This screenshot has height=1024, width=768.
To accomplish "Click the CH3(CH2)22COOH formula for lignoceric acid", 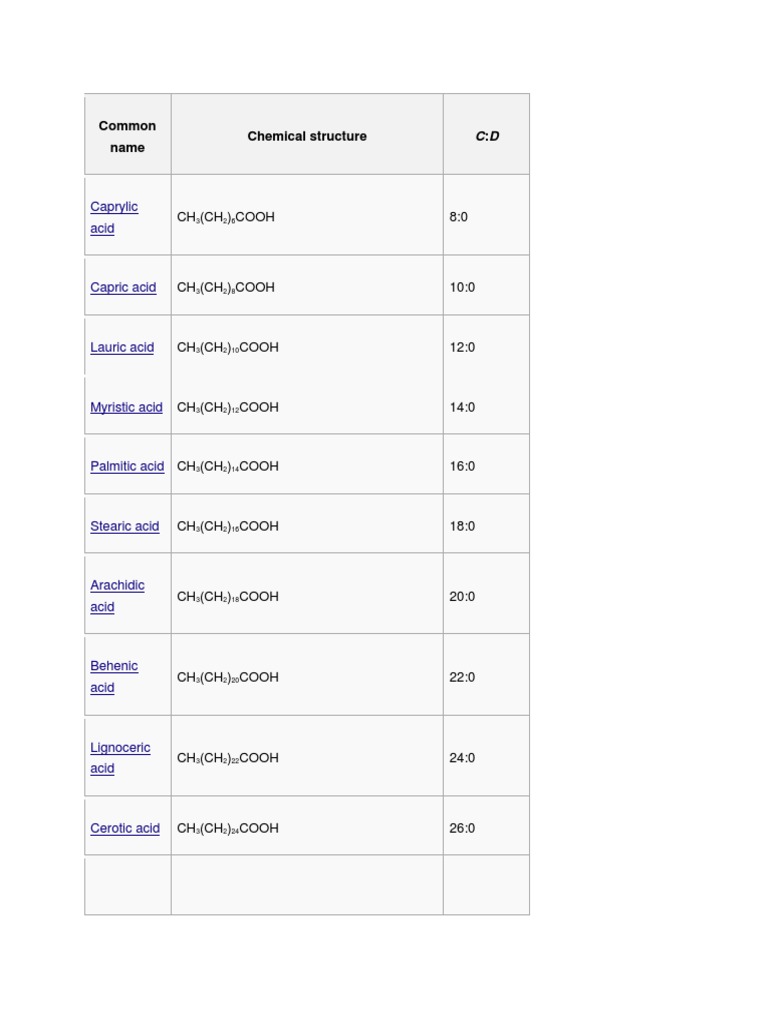I will (x=228, y=758).
